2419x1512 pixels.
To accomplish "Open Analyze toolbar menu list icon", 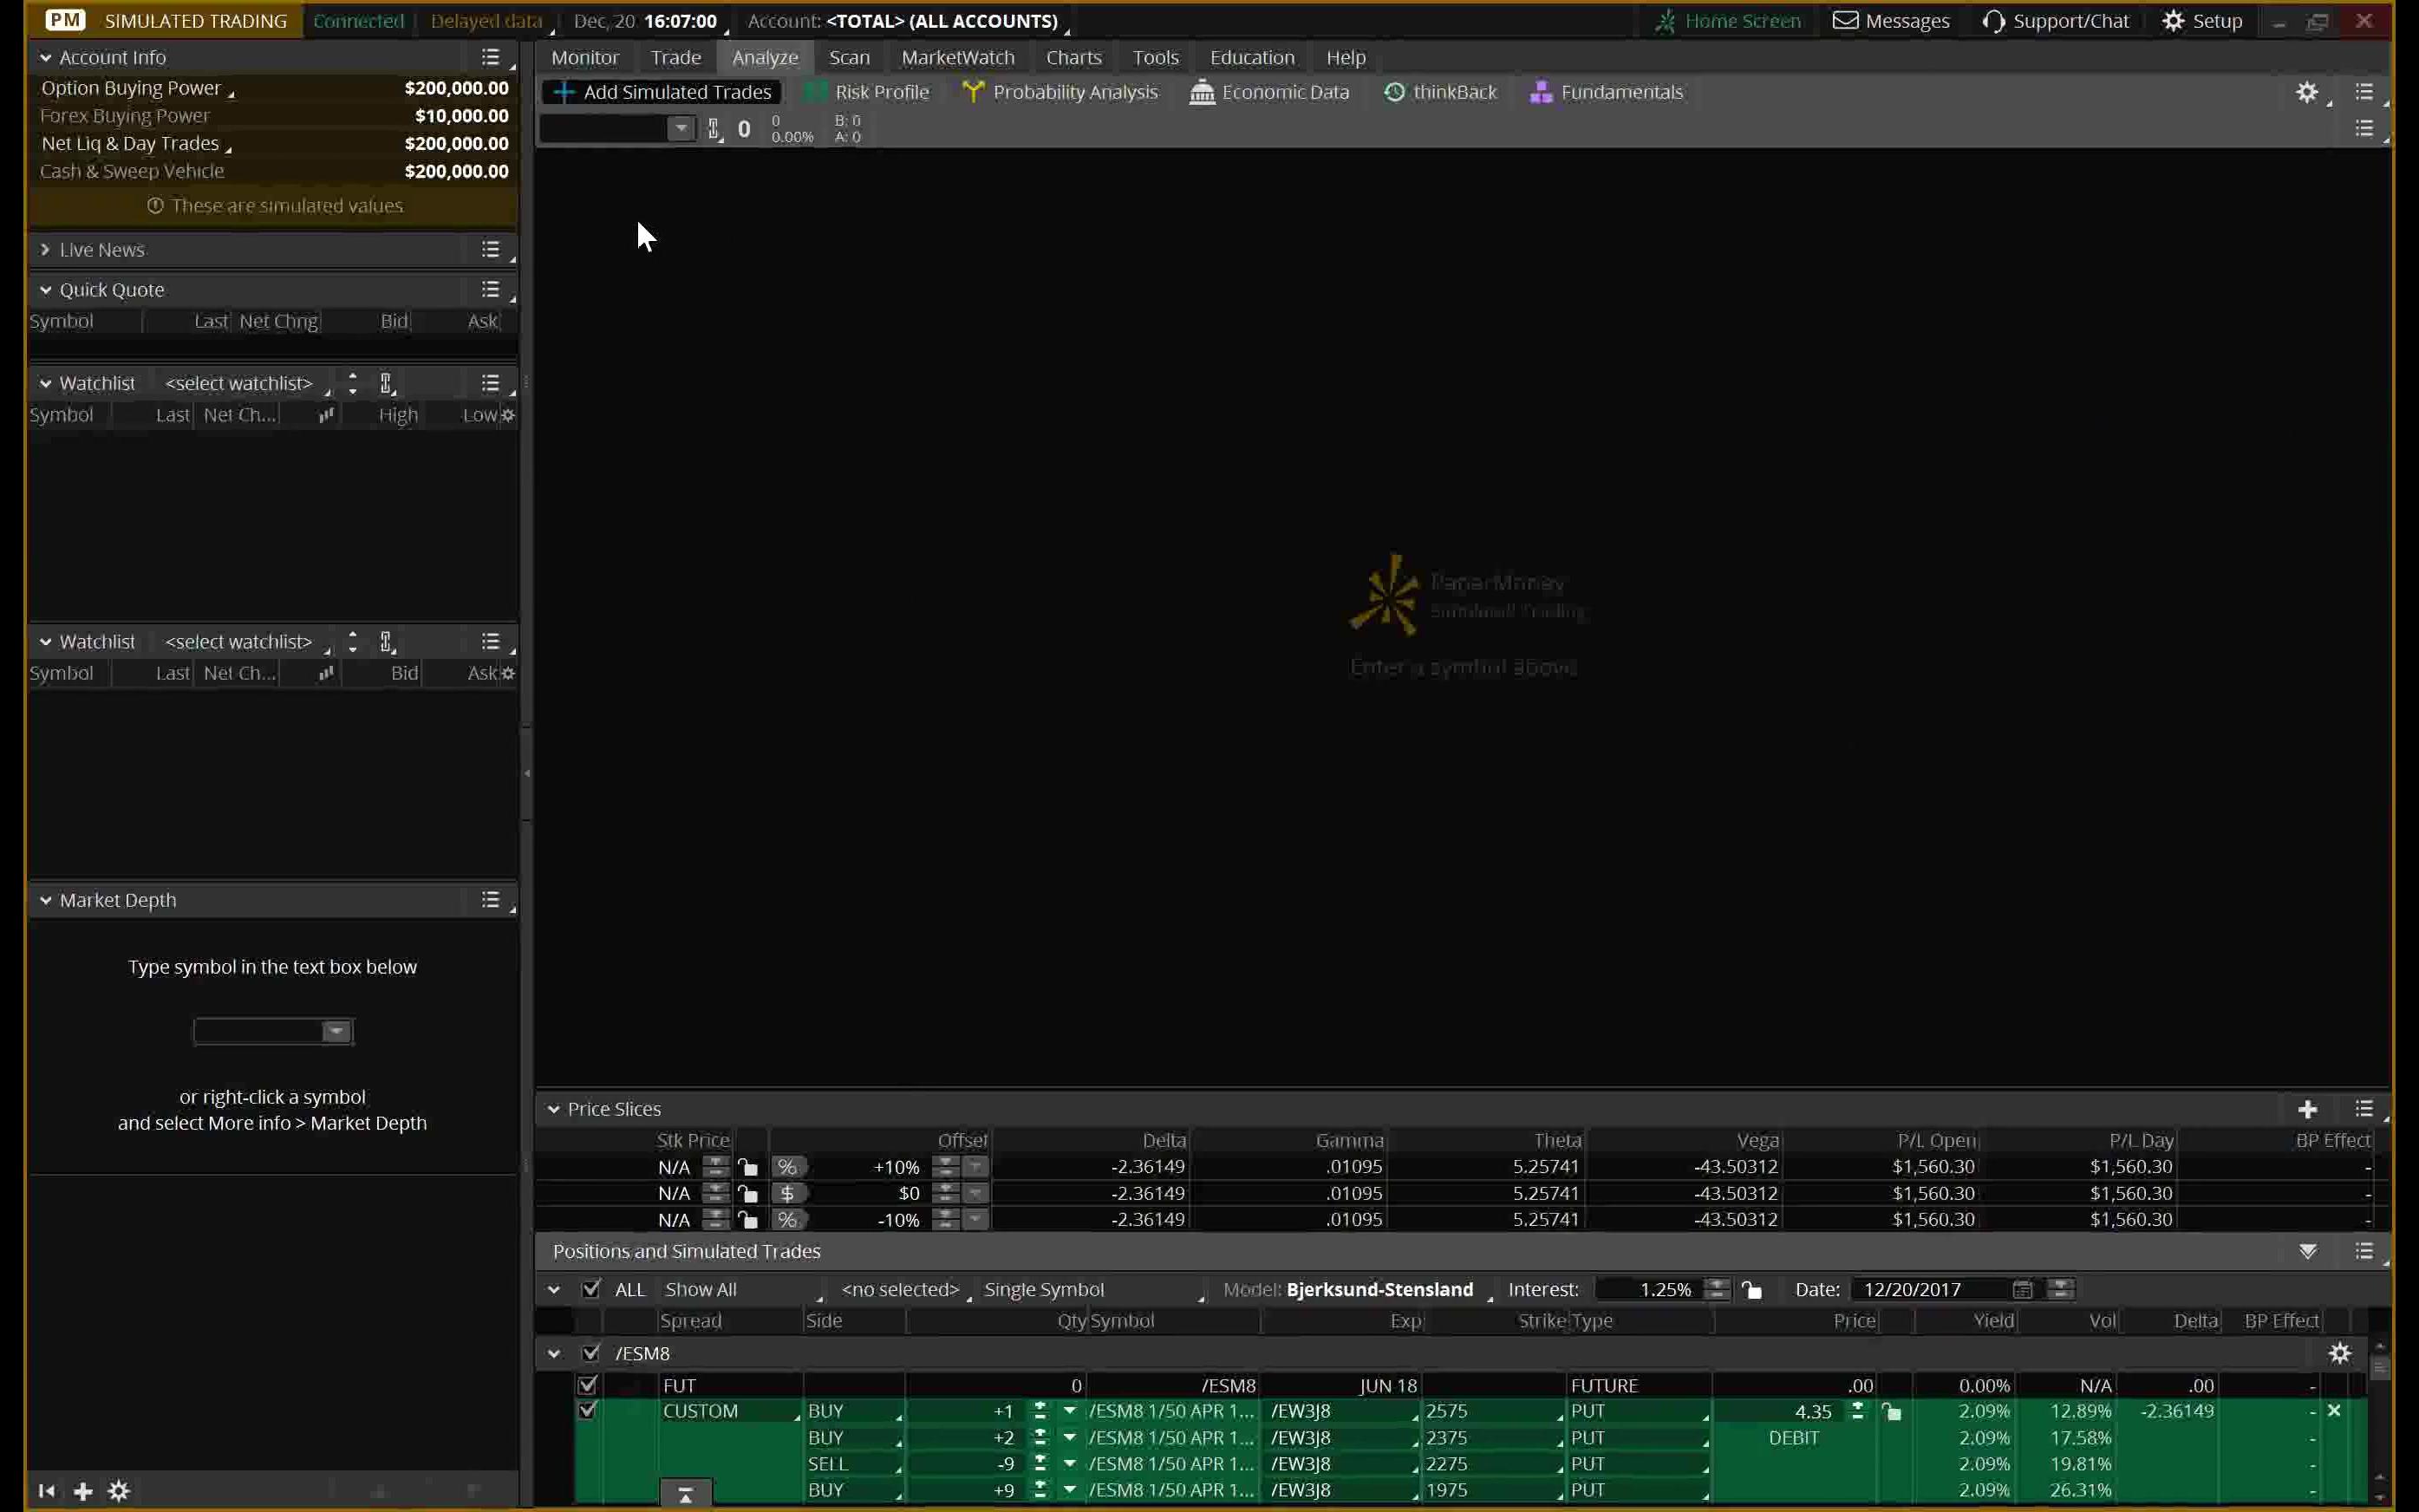I will [x=2364, y=92].
